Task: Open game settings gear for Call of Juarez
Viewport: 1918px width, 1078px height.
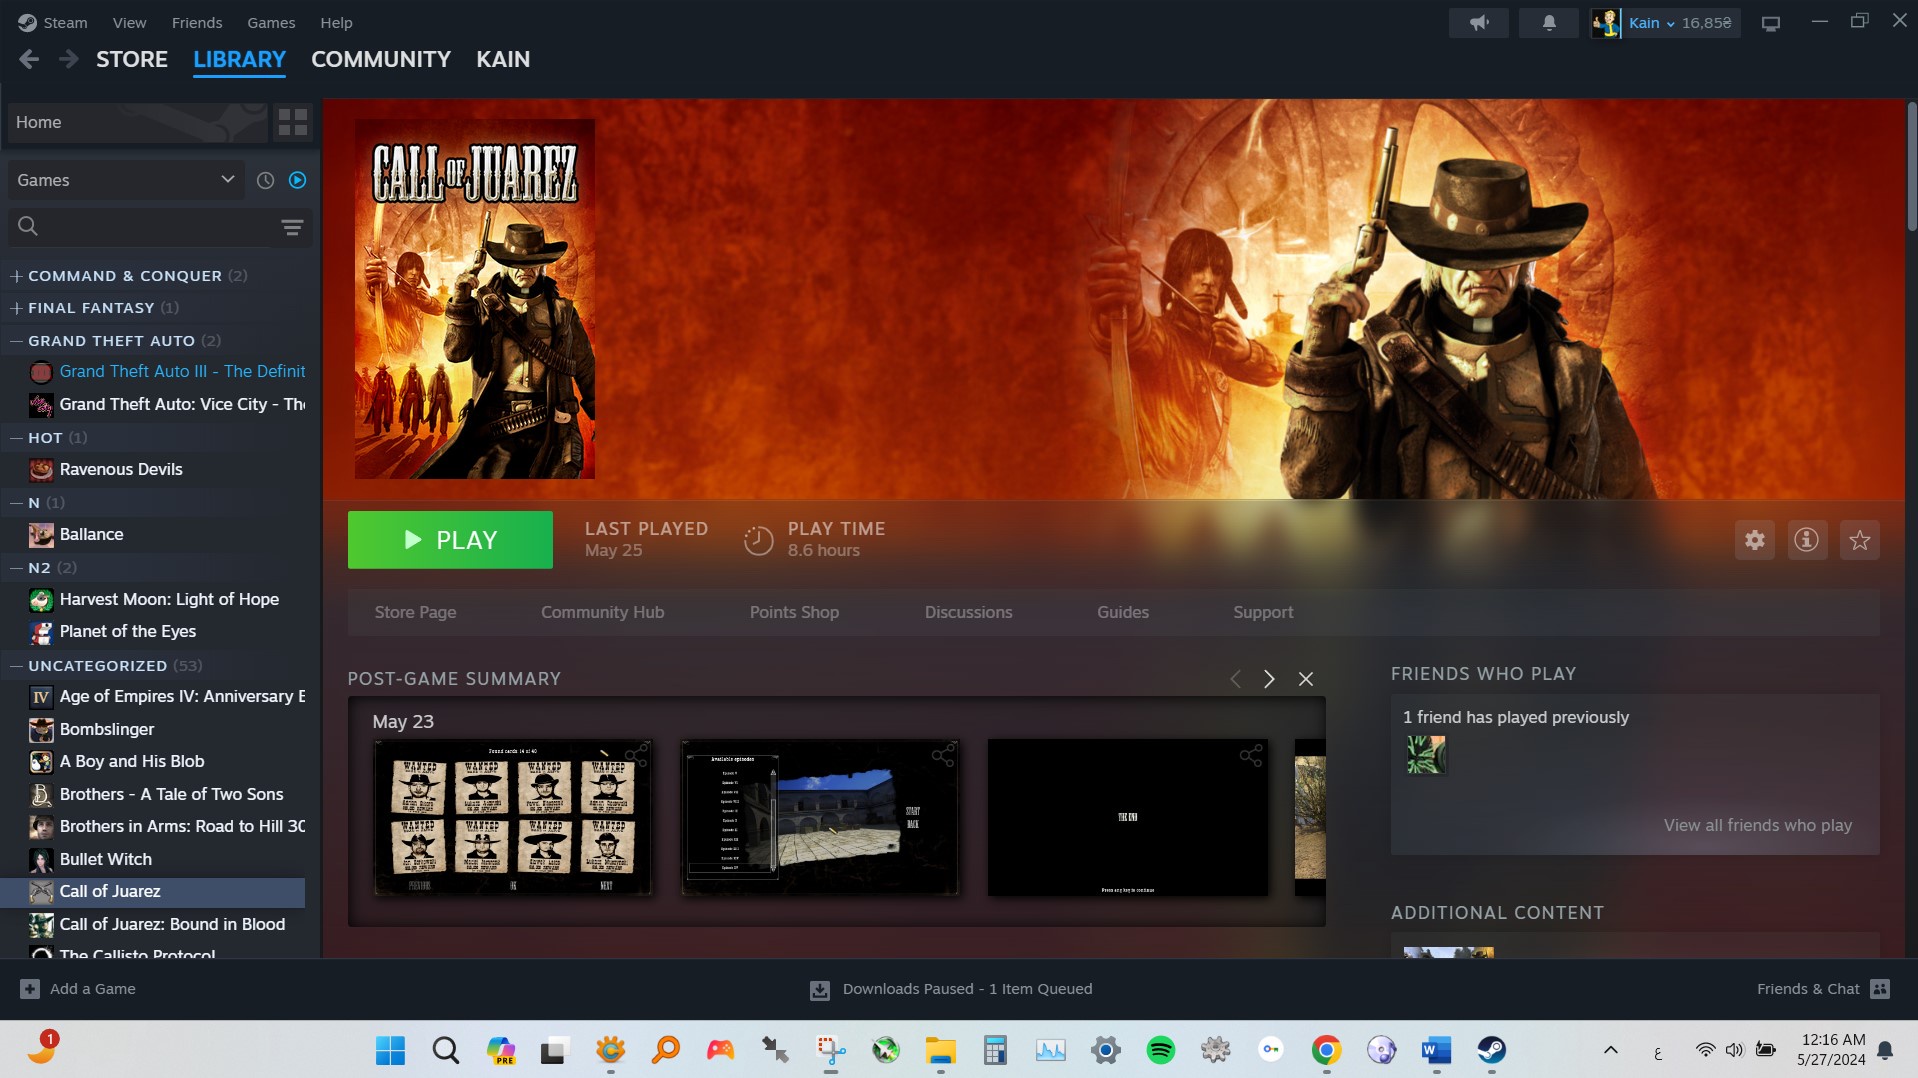Action: [1754, 540]
